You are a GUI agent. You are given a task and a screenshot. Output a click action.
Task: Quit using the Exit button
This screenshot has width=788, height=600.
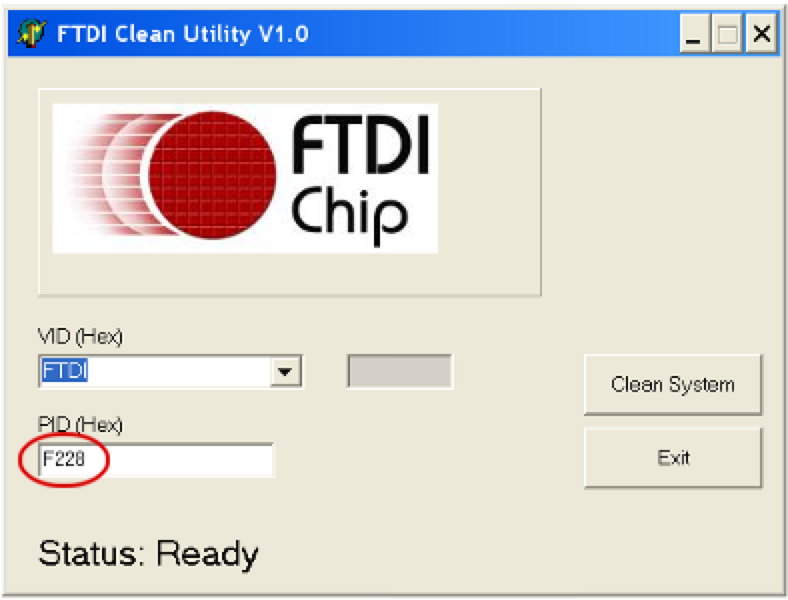click(673, 458)
